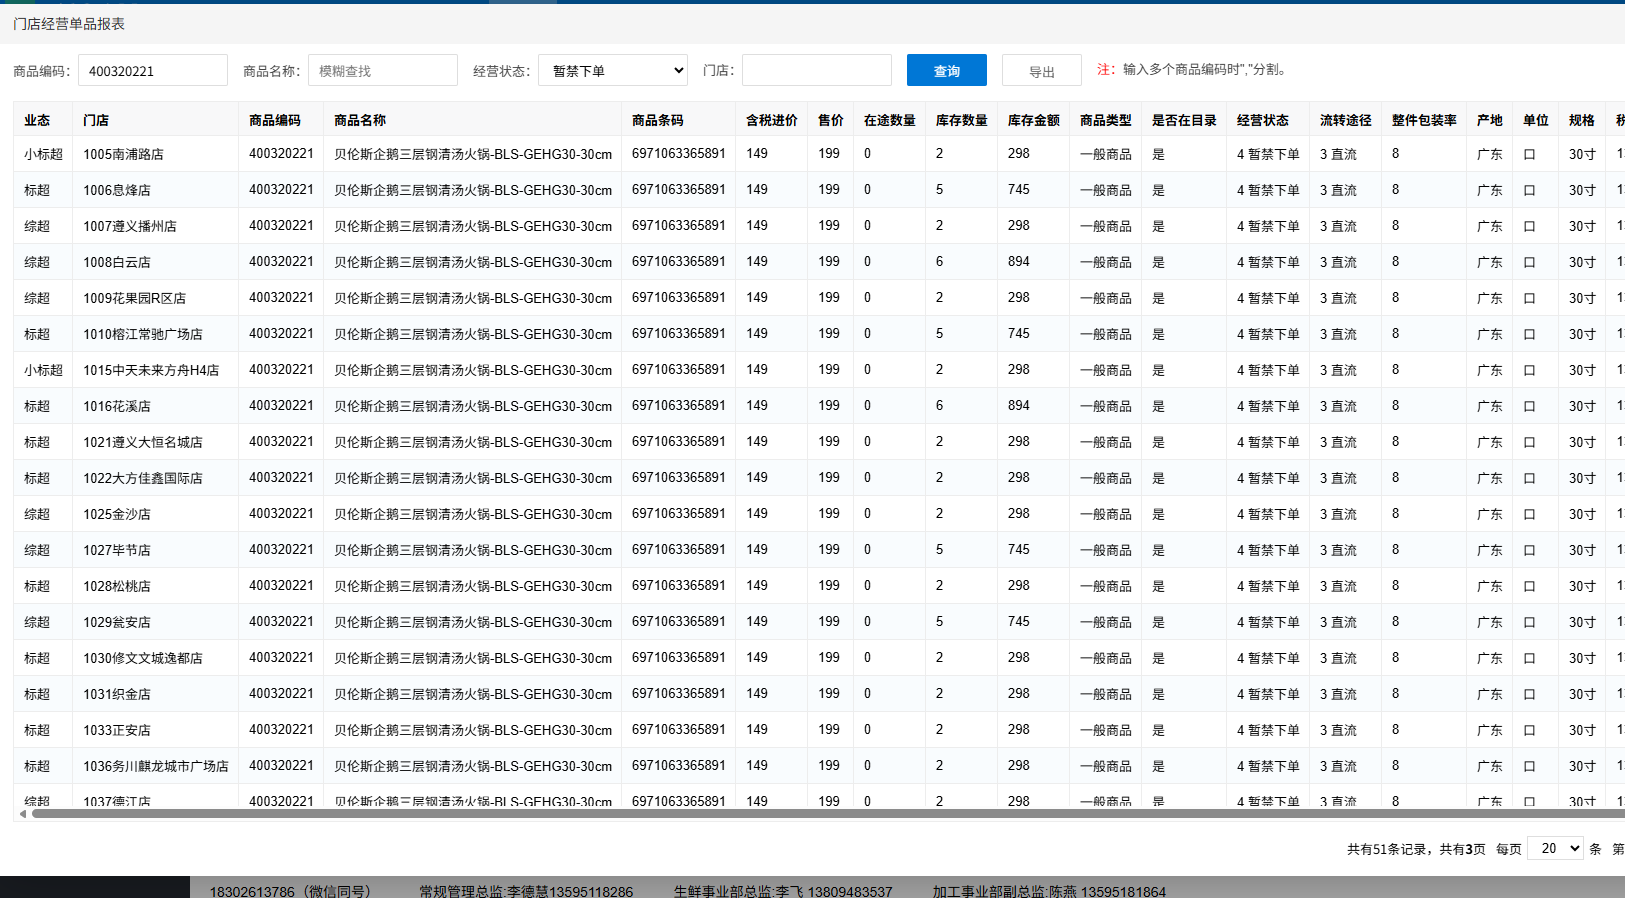The height and width of the screenshot is (898, 1625).
Task: Click the 门店经营单品报表 page title
Action: pos(69,24)
